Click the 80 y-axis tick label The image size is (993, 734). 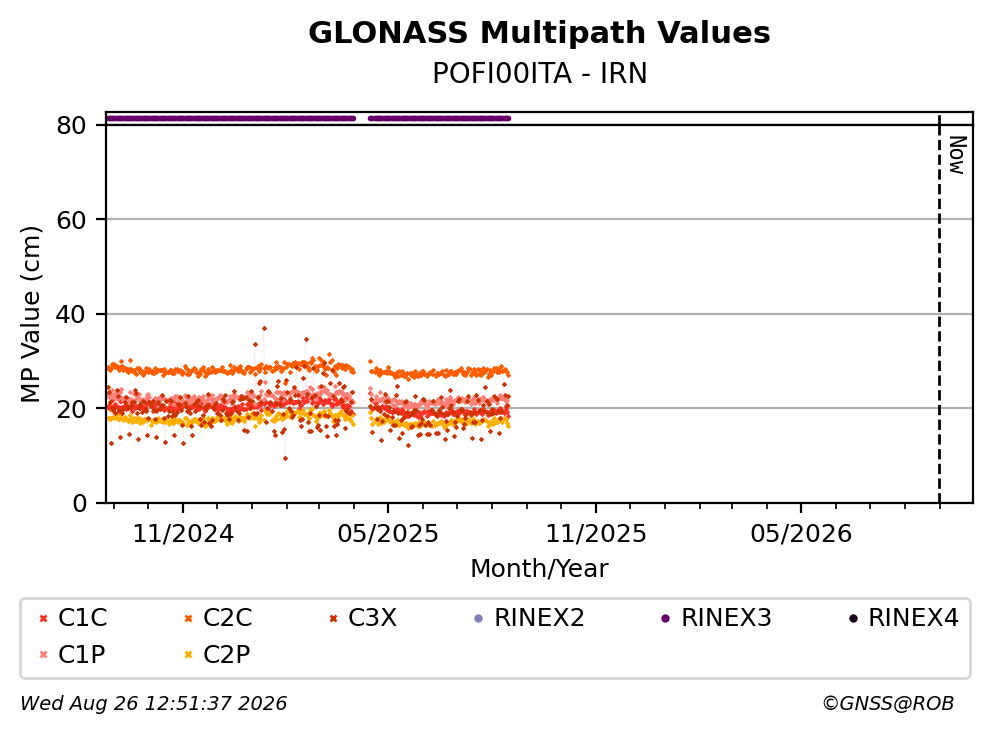click(x=71, y=125)
